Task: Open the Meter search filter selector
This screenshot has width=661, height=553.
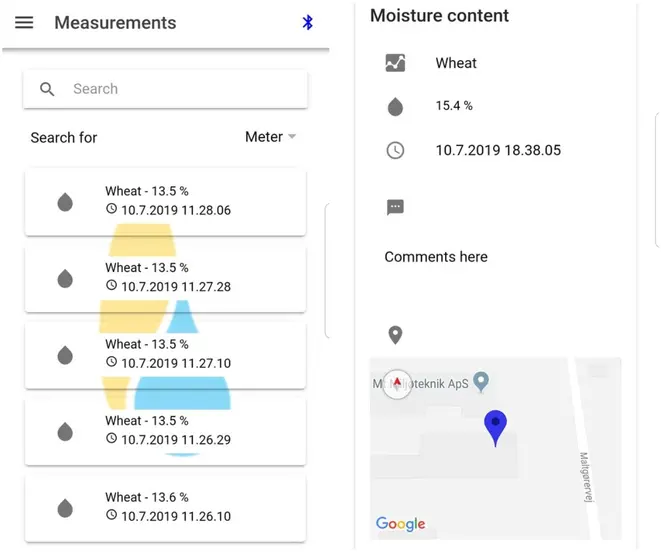Action: pos(264,137)
